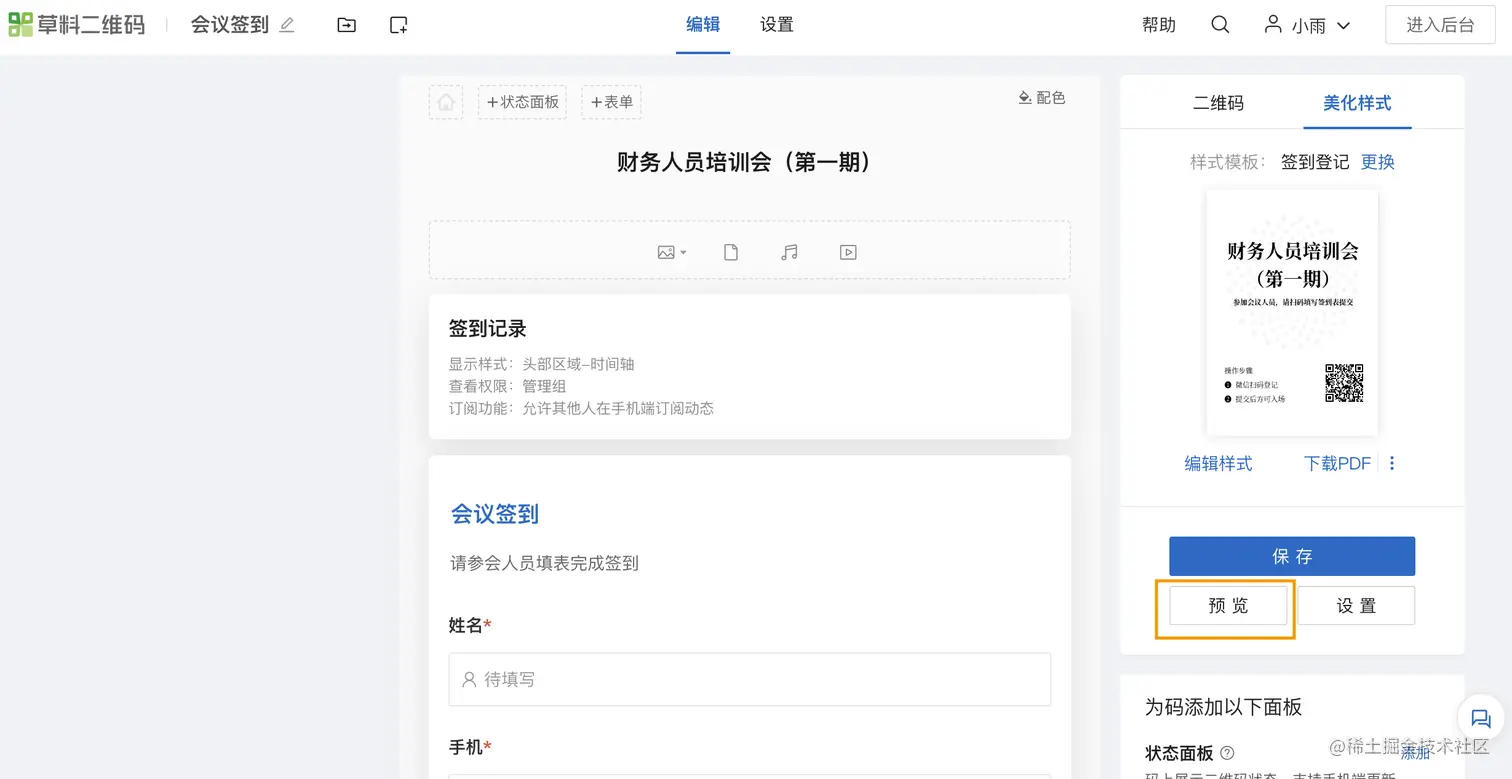Click the home icon box
1512x779 pixels.
446,102
